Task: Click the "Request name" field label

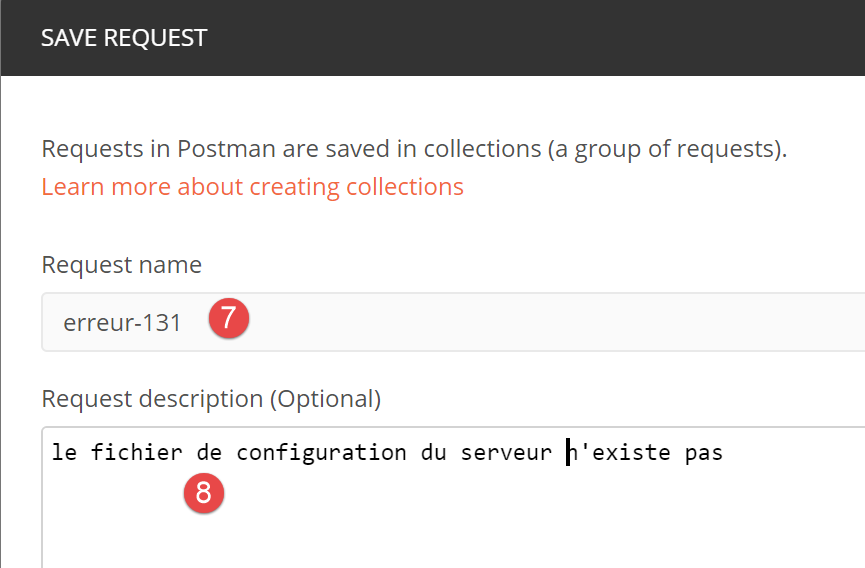Action: click(121, 265)
